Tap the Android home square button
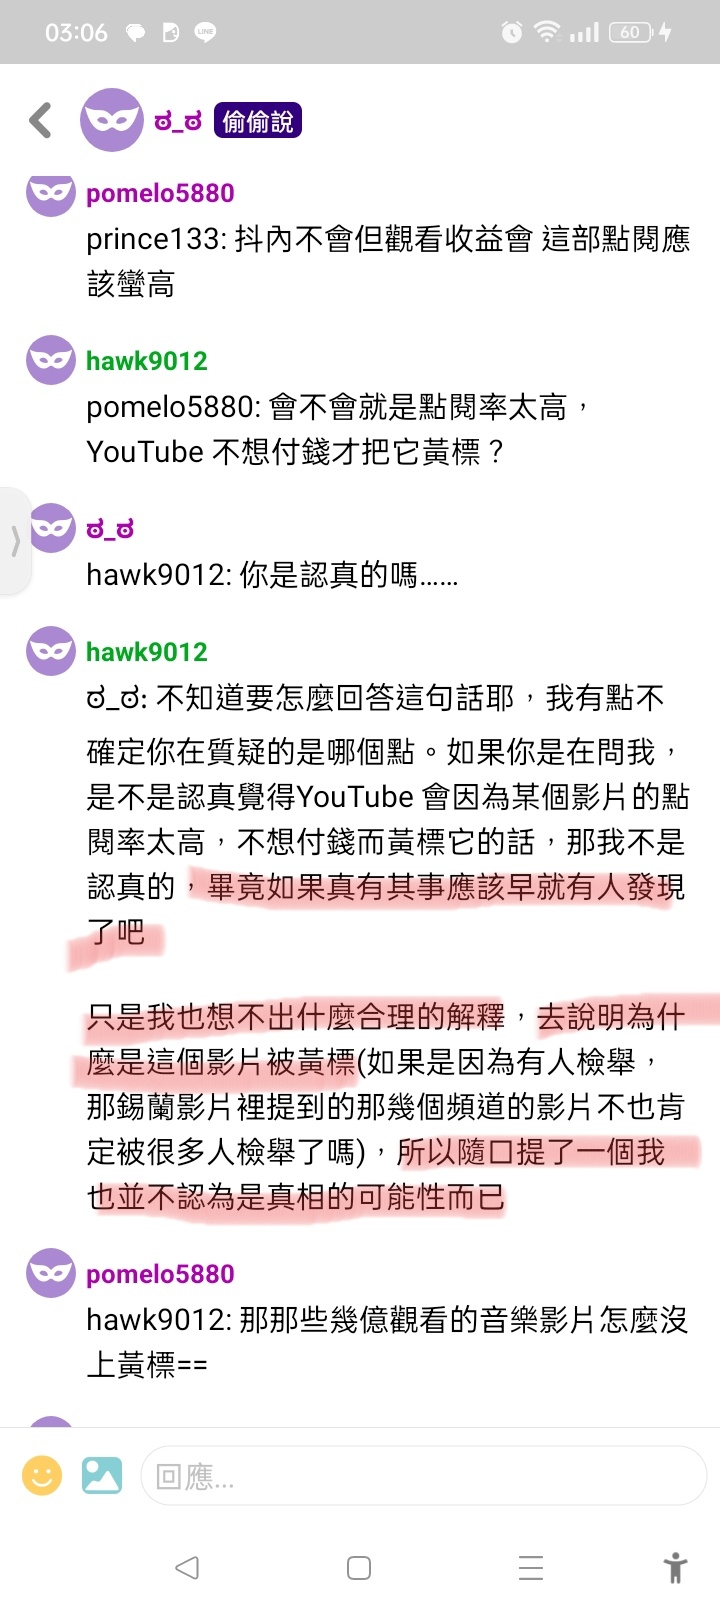The height and width of the screenshot is (1612, 720). [x=359, y=1567]
